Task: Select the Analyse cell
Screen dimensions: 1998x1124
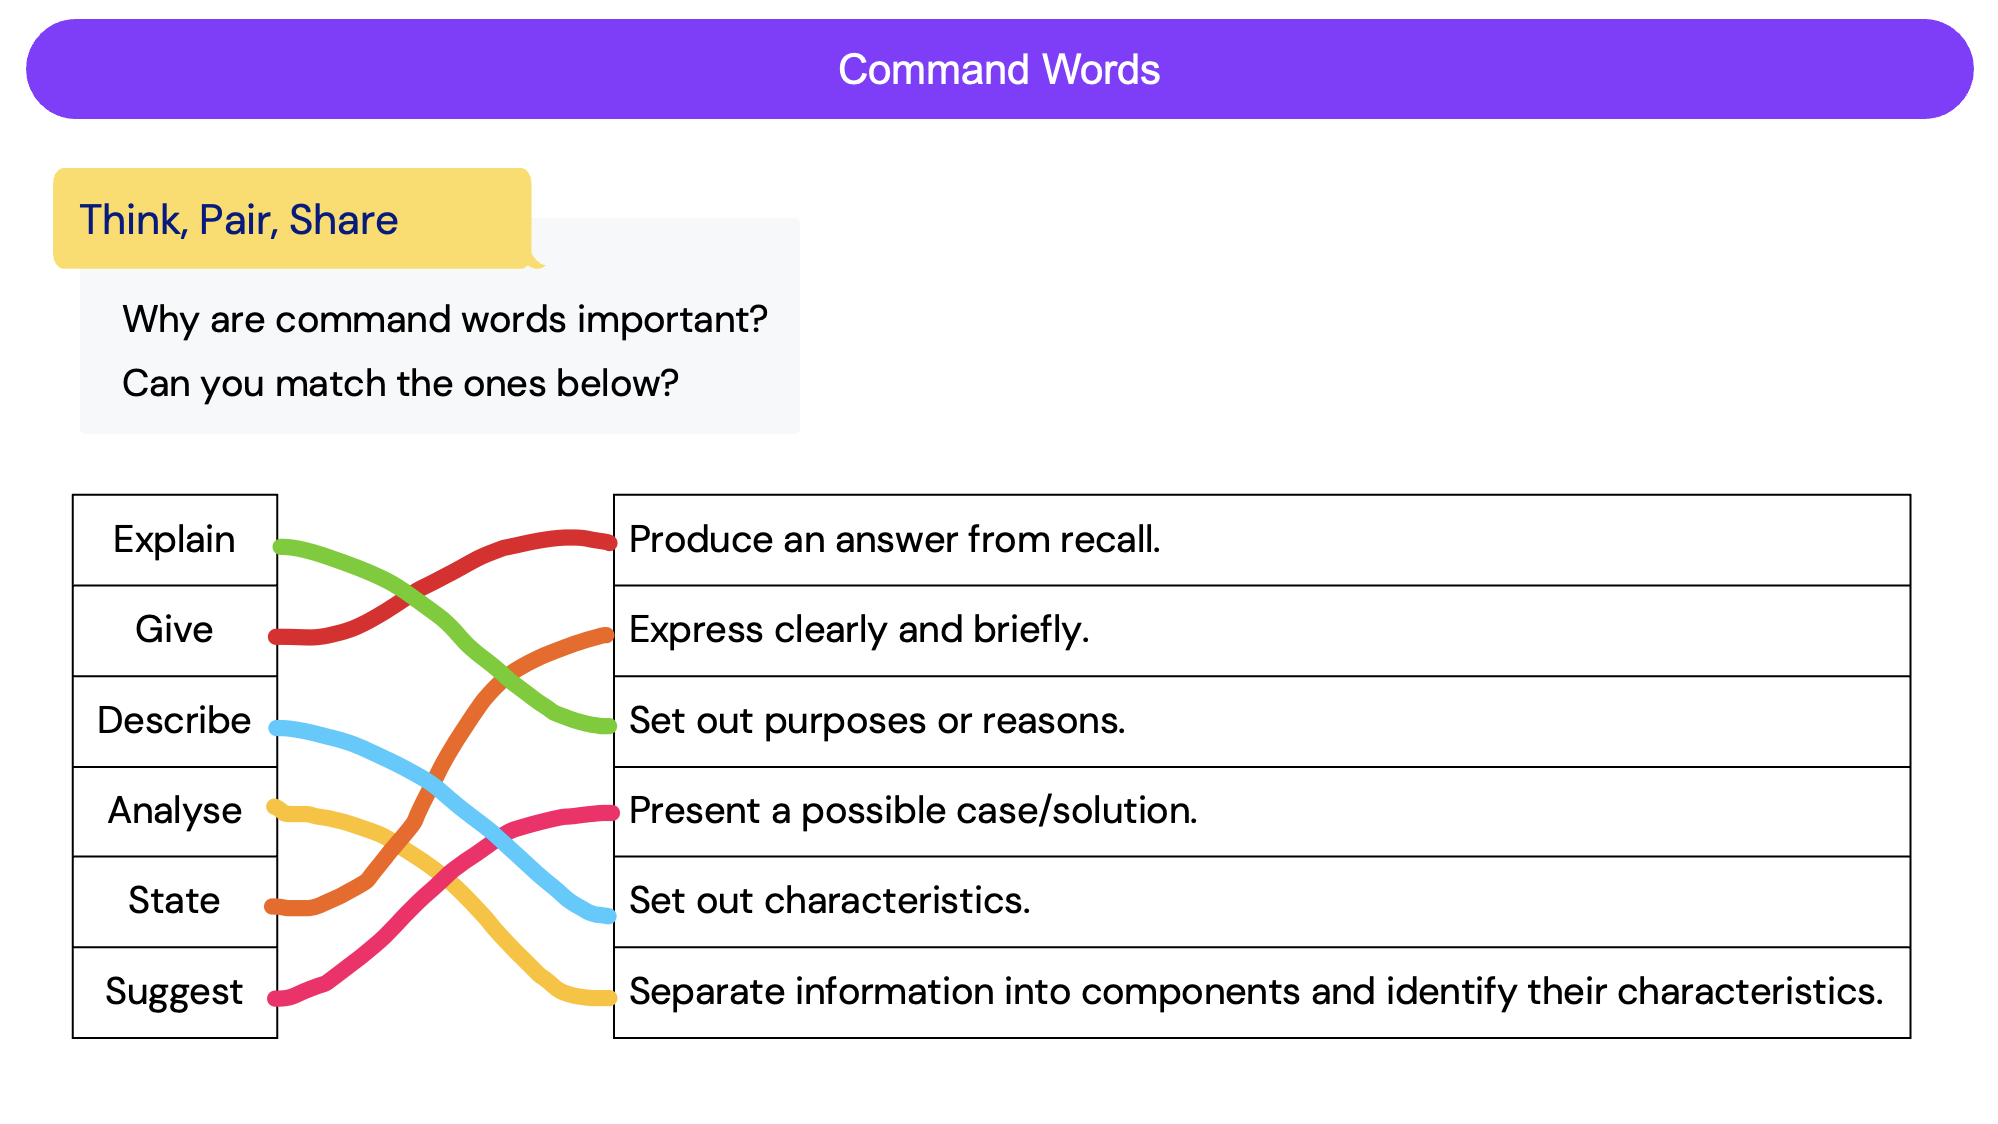Action: 174,811
